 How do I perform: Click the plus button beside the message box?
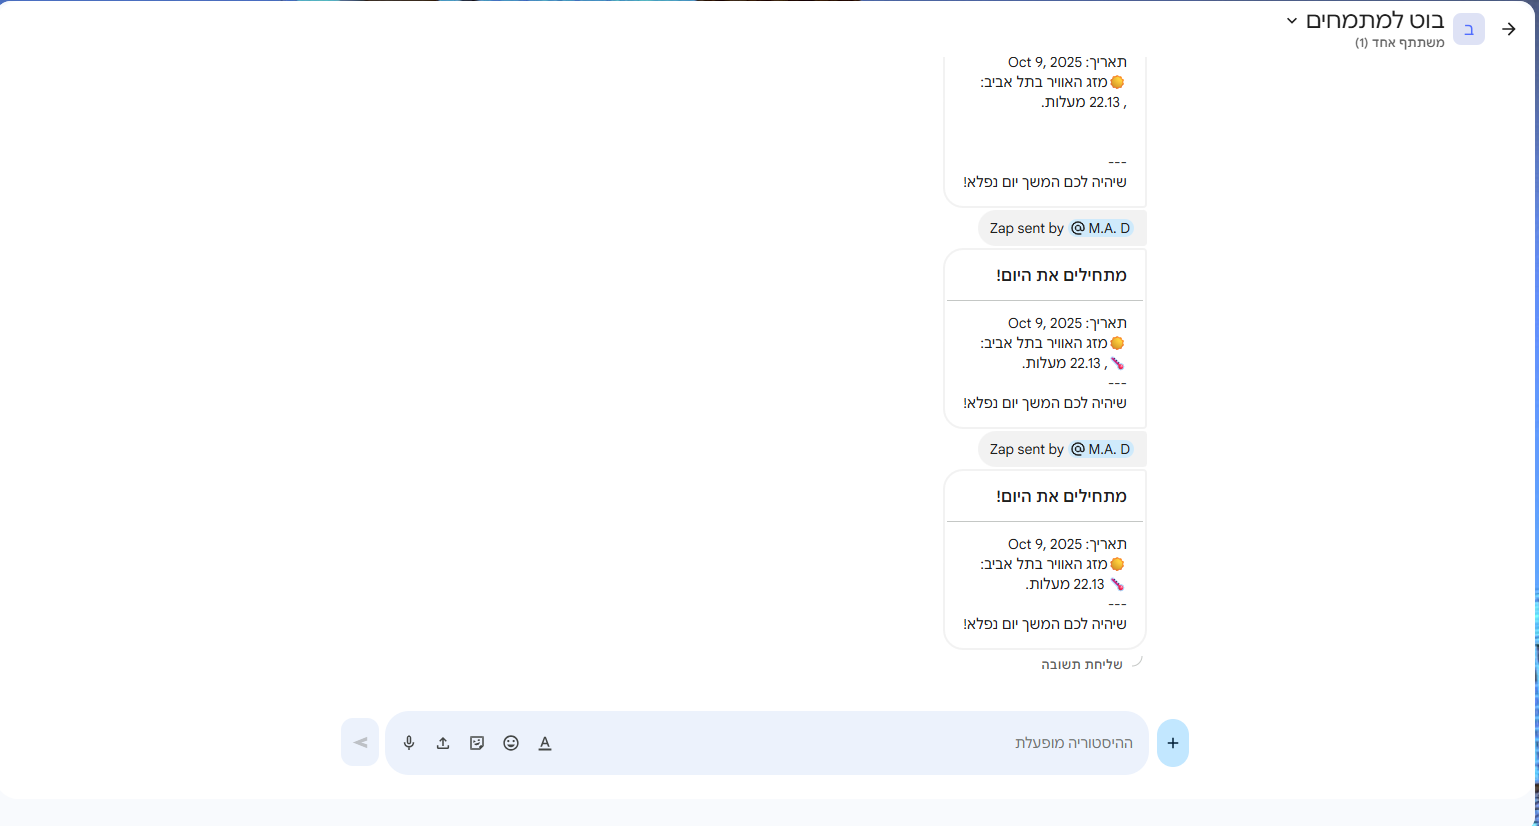point(1172,743)
